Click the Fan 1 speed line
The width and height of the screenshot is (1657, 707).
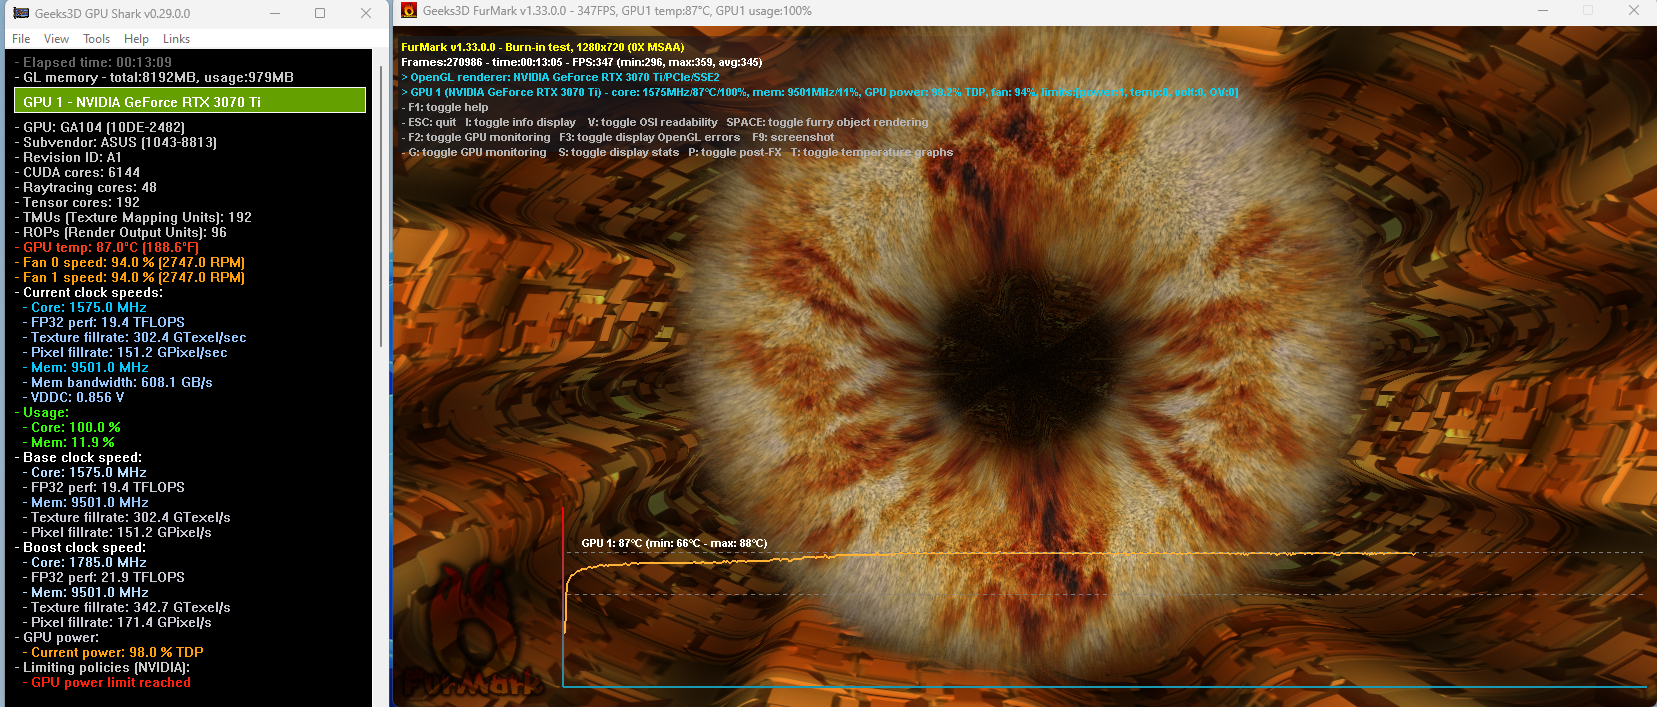(130, 277)
